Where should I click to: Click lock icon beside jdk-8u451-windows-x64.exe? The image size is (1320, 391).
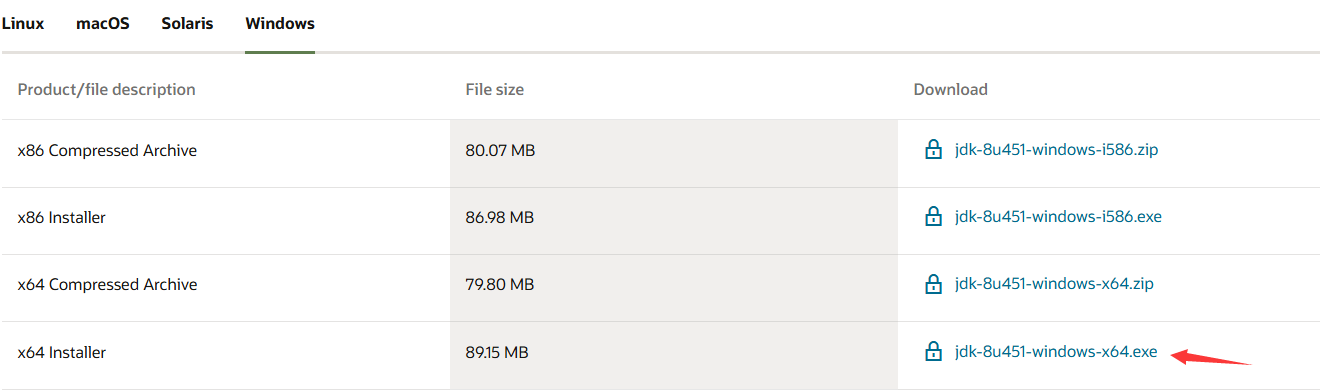pyautogui.click(x=933, y=352)
